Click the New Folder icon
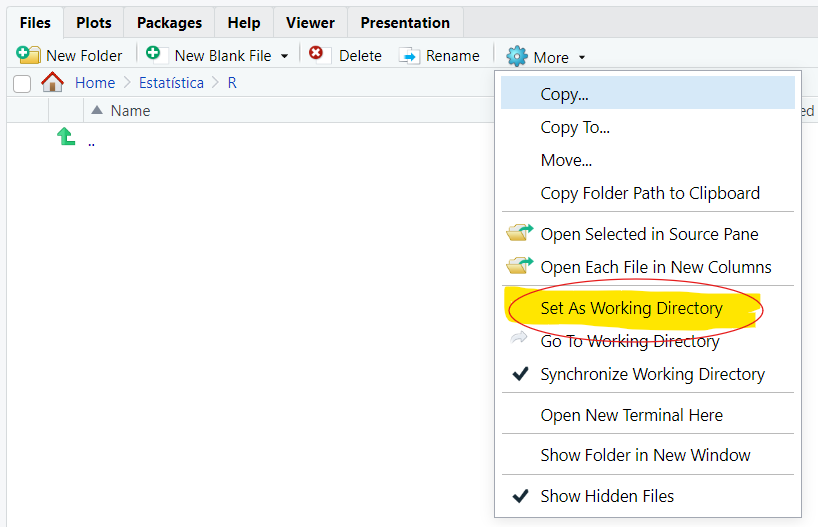 (29, 55)
